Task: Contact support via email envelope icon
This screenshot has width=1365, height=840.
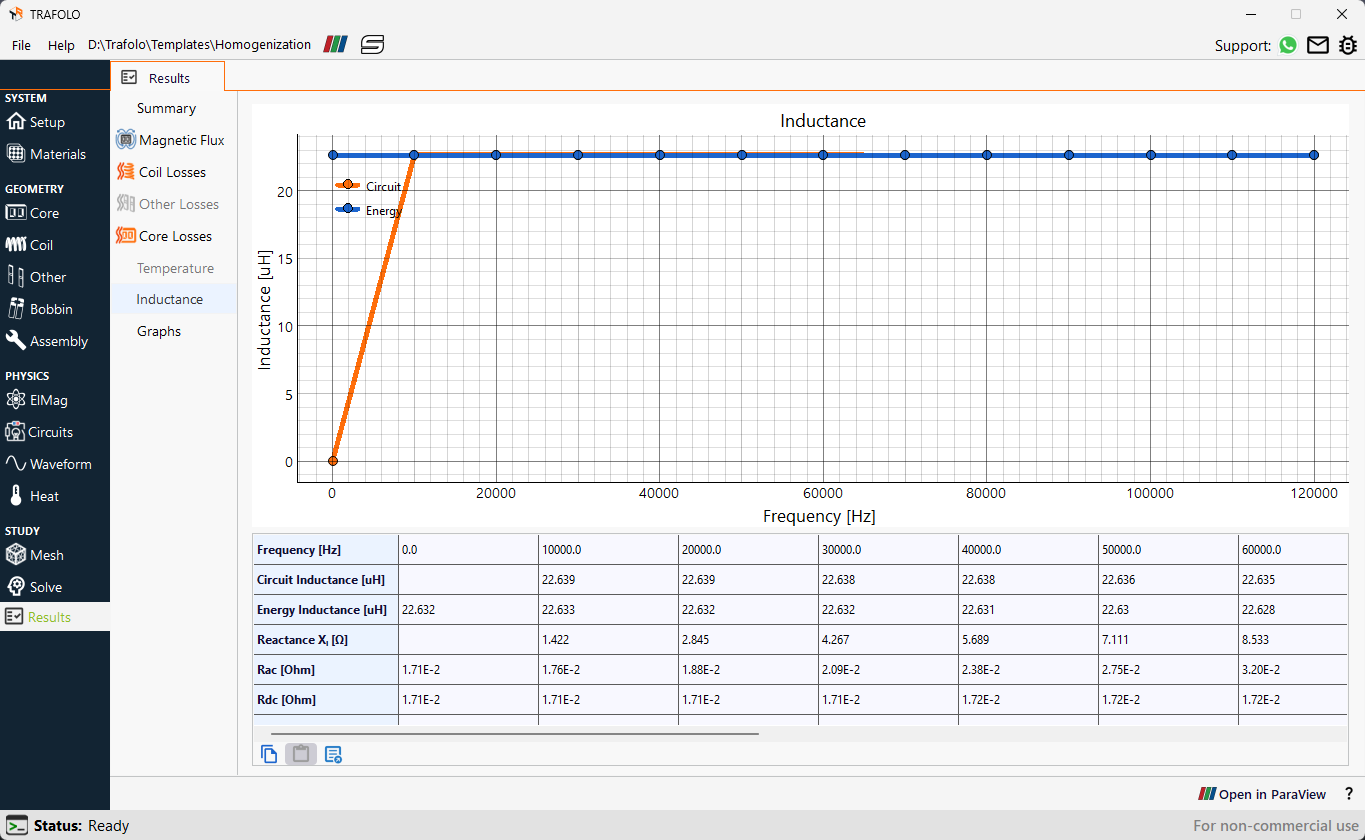Action: point(1318,45)
